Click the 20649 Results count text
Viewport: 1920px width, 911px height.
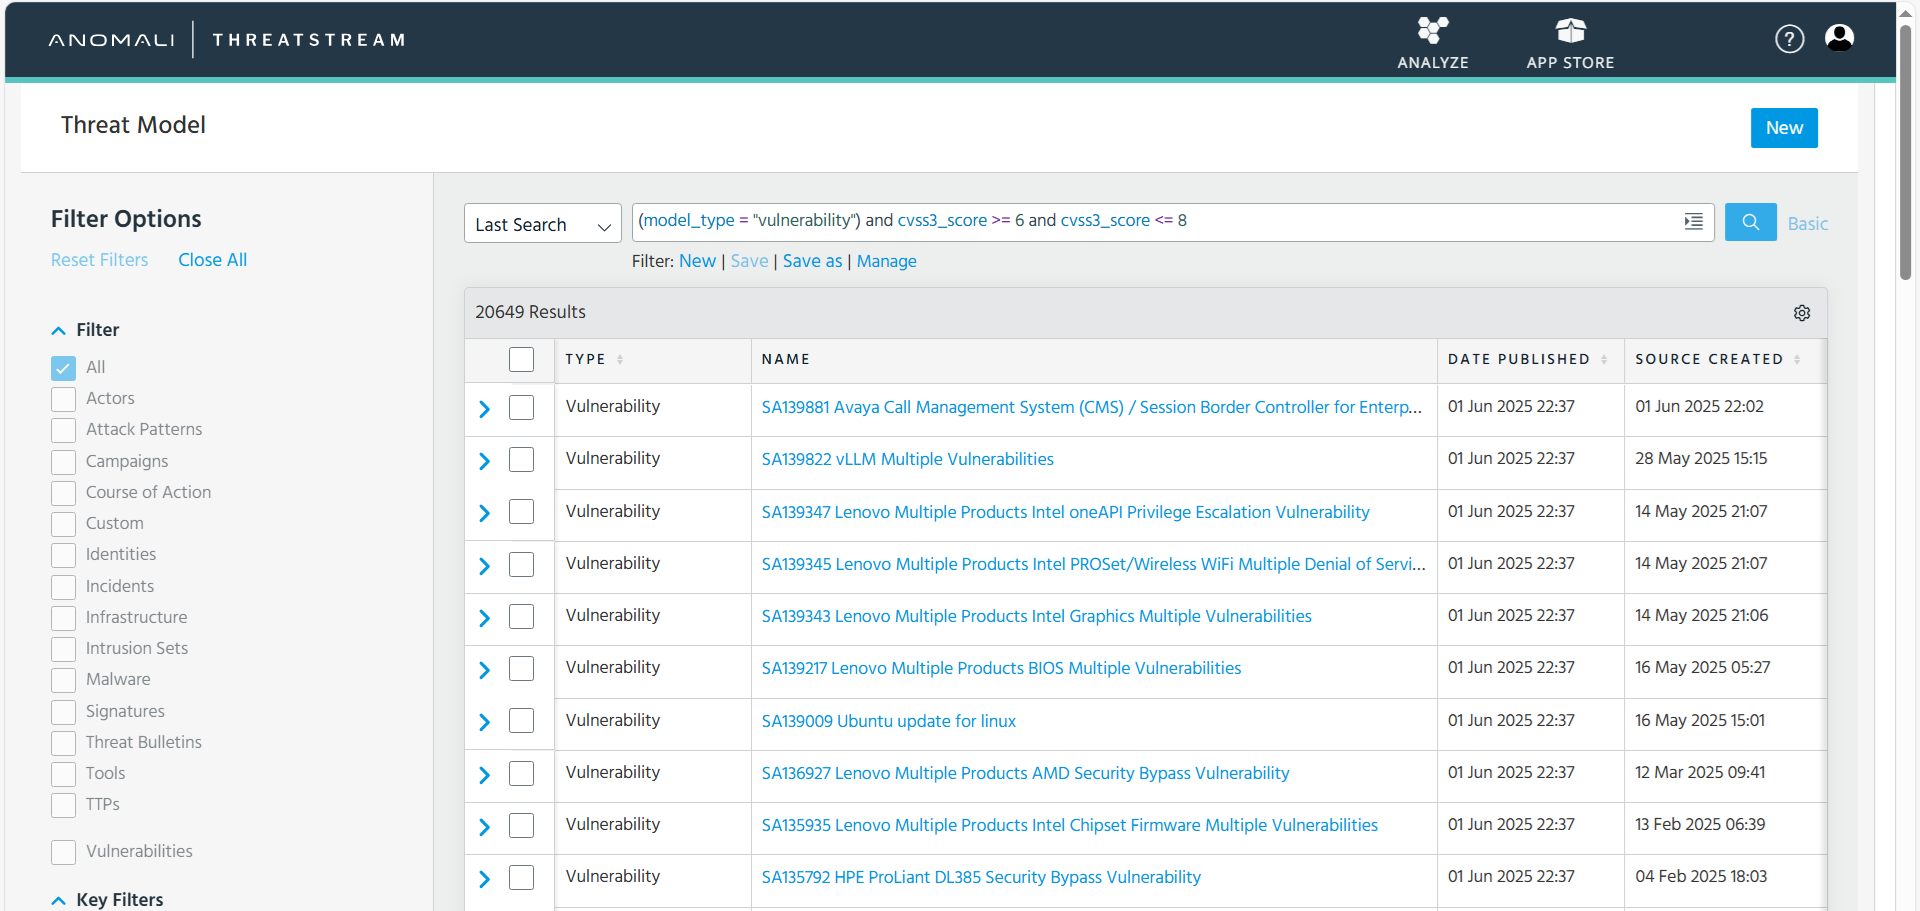(530, 312)
